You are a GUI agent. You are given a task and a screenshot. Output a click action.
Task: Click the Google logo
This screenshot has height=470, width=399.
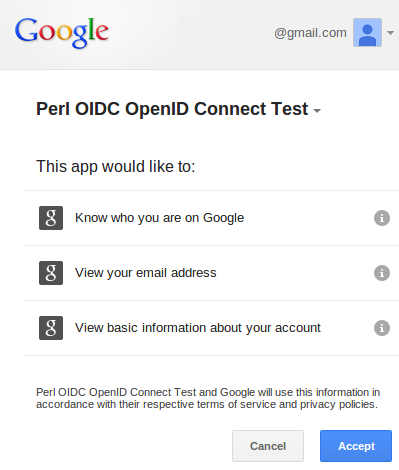click(62, 32)
